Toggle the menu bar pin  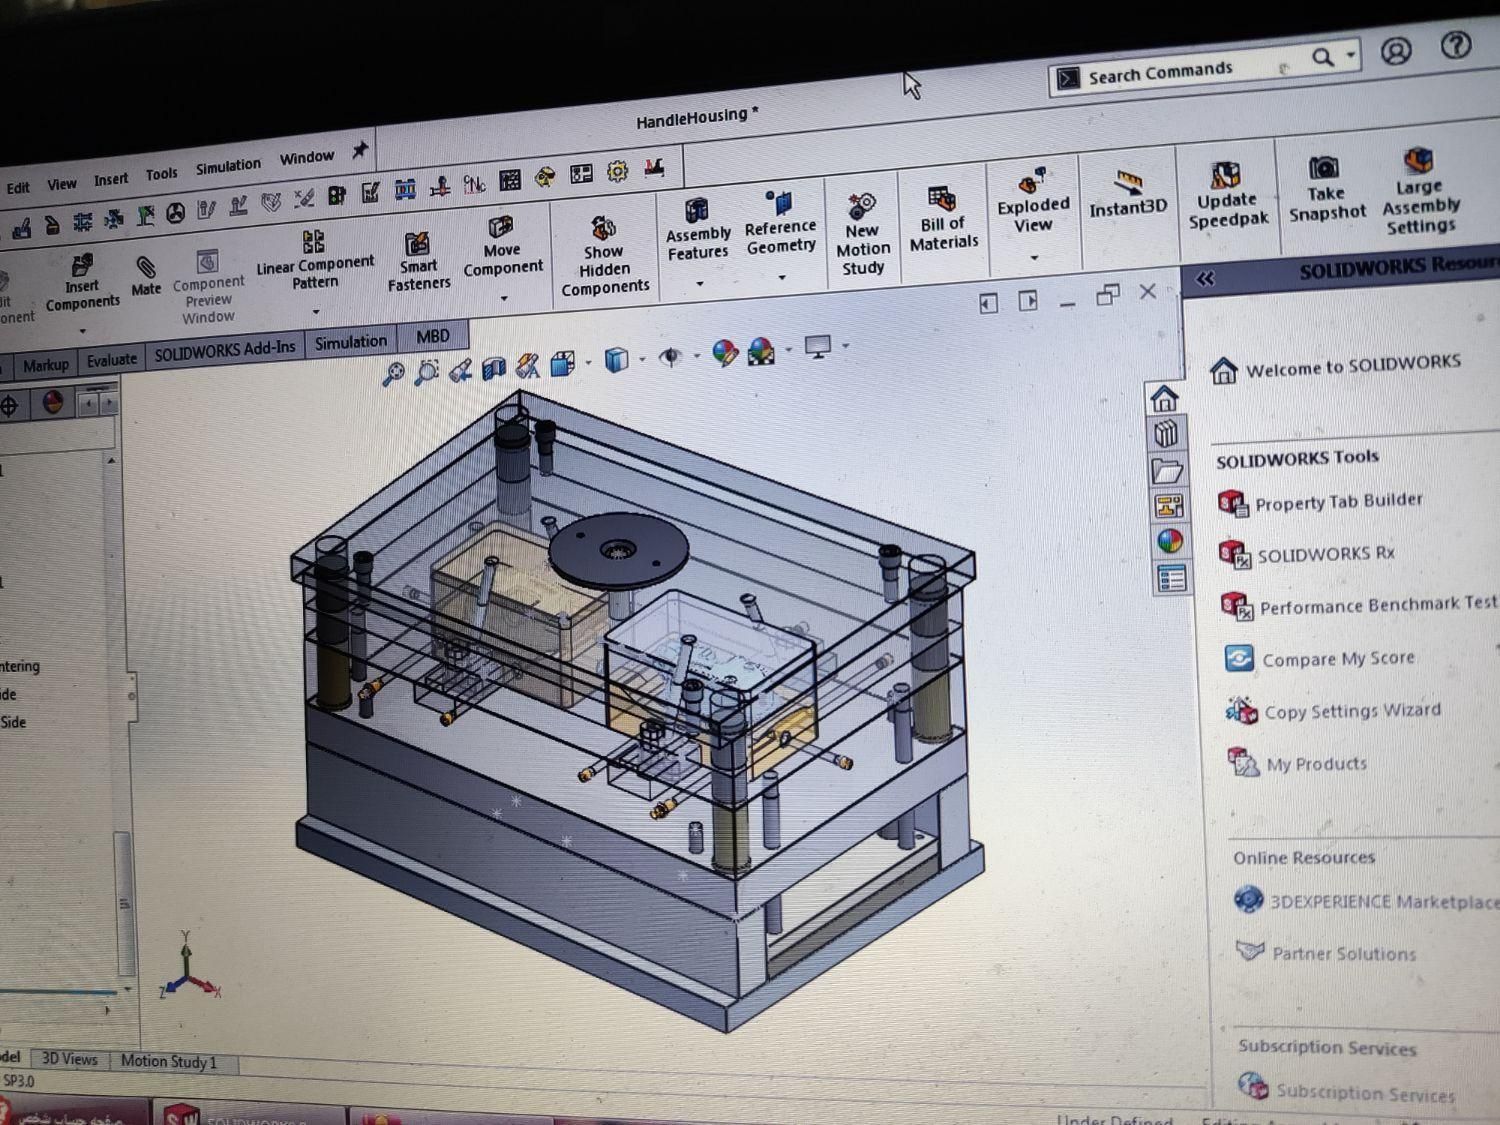[360, 151]
